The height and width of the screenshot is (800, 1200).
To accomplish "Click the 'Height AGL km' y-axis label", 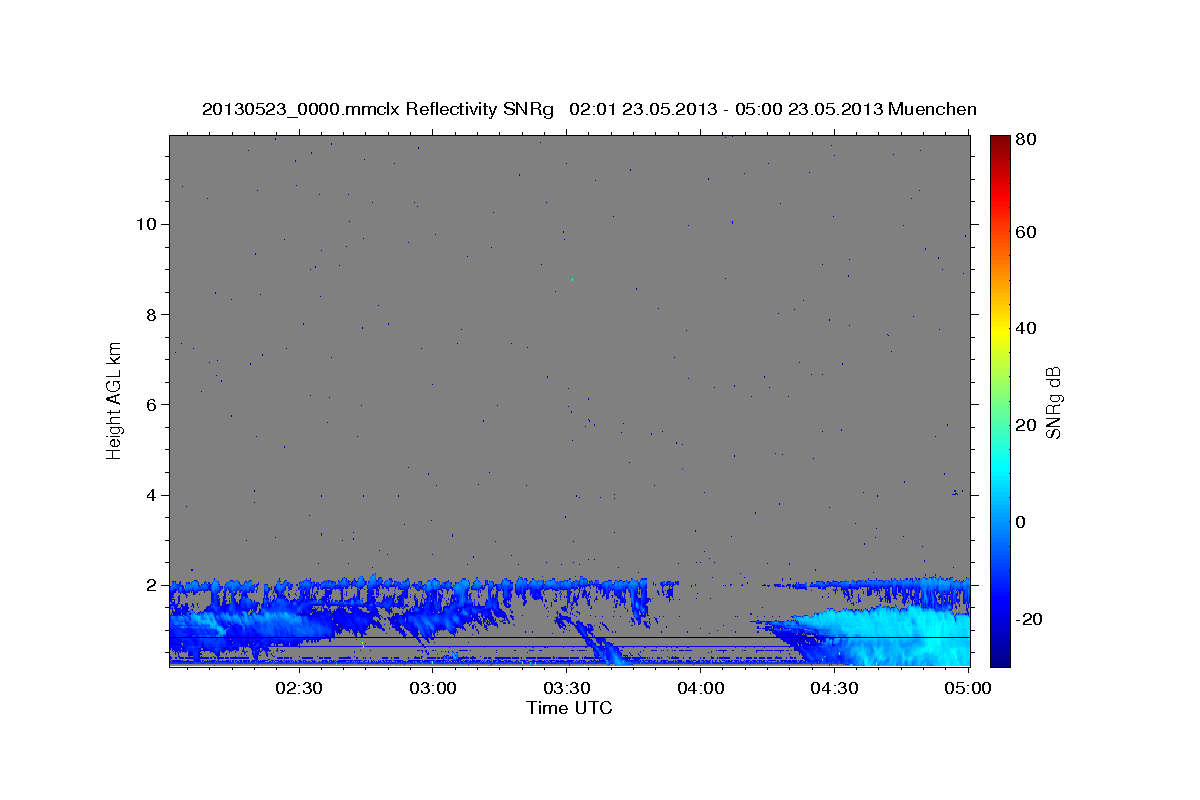I will (115, 400).
